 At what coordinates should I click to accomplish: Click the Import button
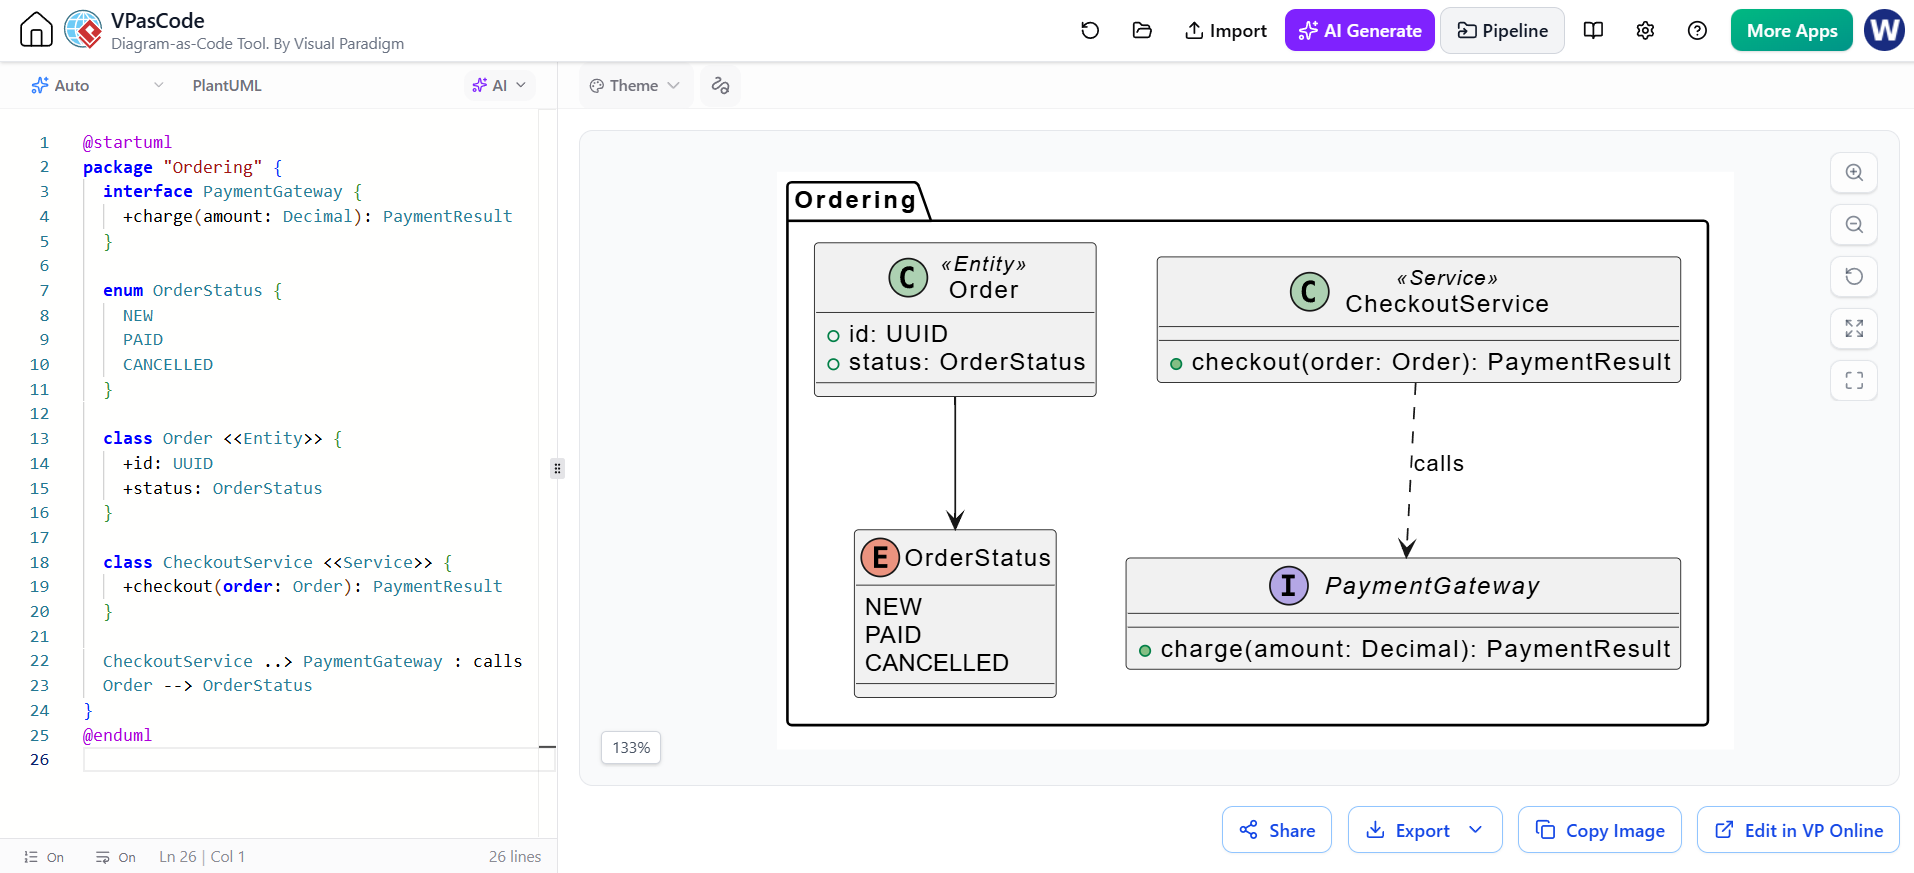pos(1226,31)
